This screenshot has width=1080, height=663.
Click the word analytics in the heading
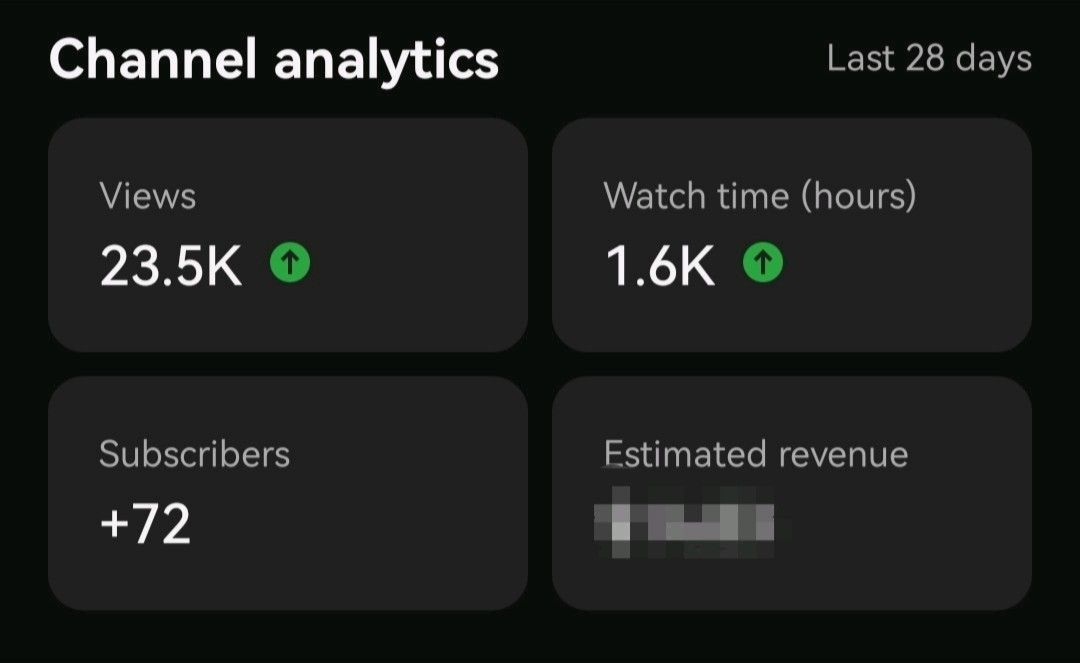(x=386, y=63)
